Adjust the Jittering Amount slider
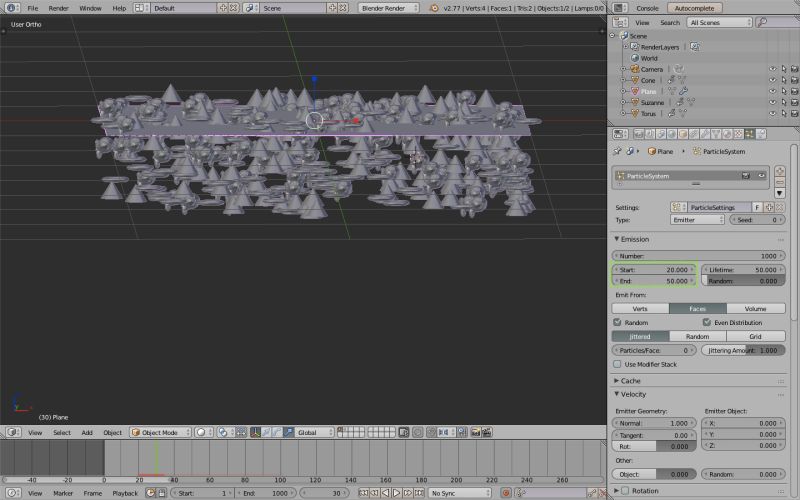Viewport: 800px width, 500px height. [x=743, y=351]
